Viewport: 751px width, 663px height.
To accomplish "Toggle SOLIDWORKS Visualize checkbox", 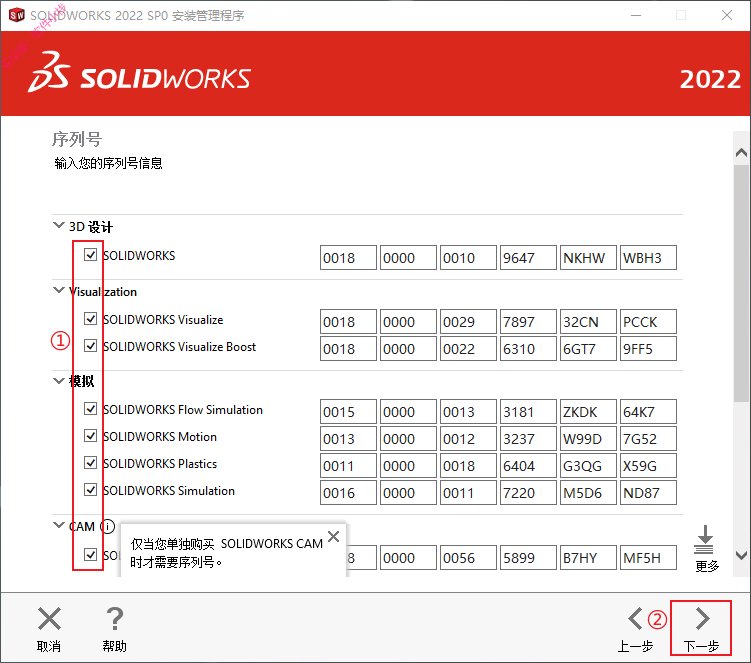I will [x=91, y=319].
